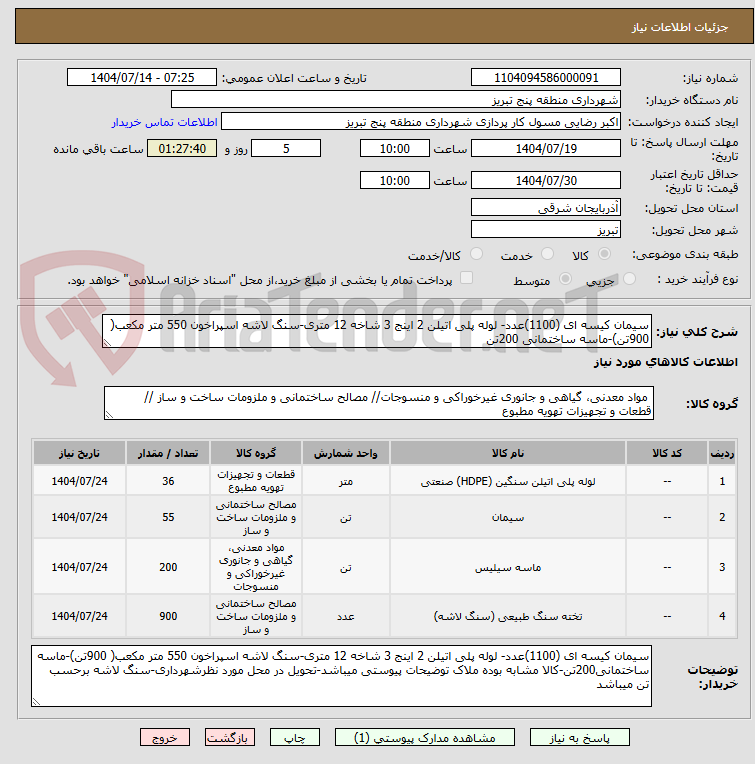Click the واحد شمارش column header

346,453
